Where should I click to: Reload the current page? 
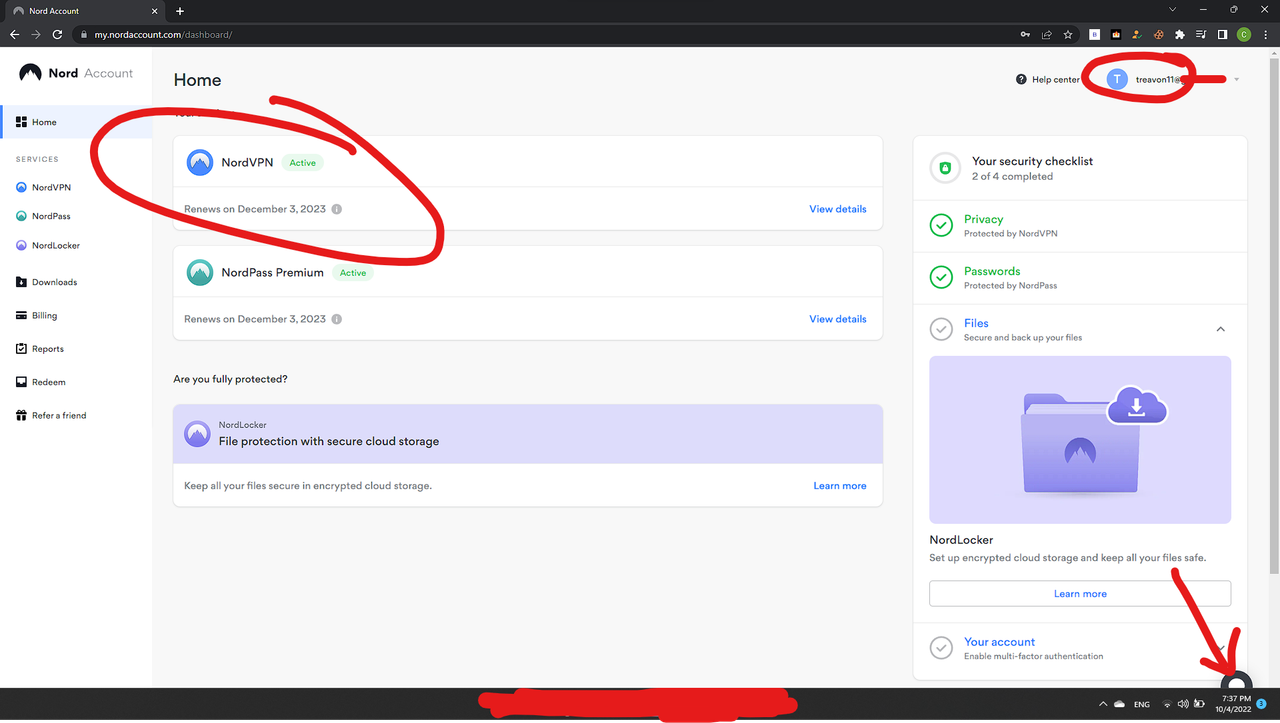click(x=57, y=34)
